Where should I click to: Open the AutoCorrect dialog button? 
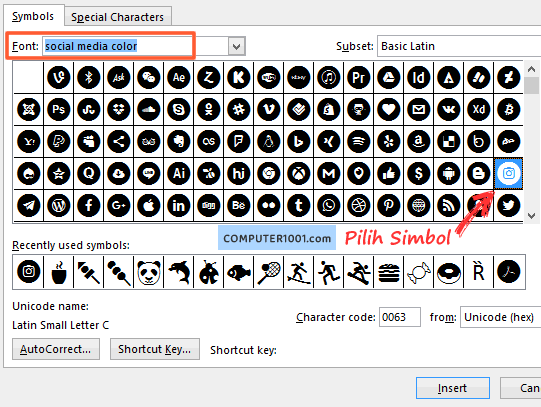click(x=56, y=349)
